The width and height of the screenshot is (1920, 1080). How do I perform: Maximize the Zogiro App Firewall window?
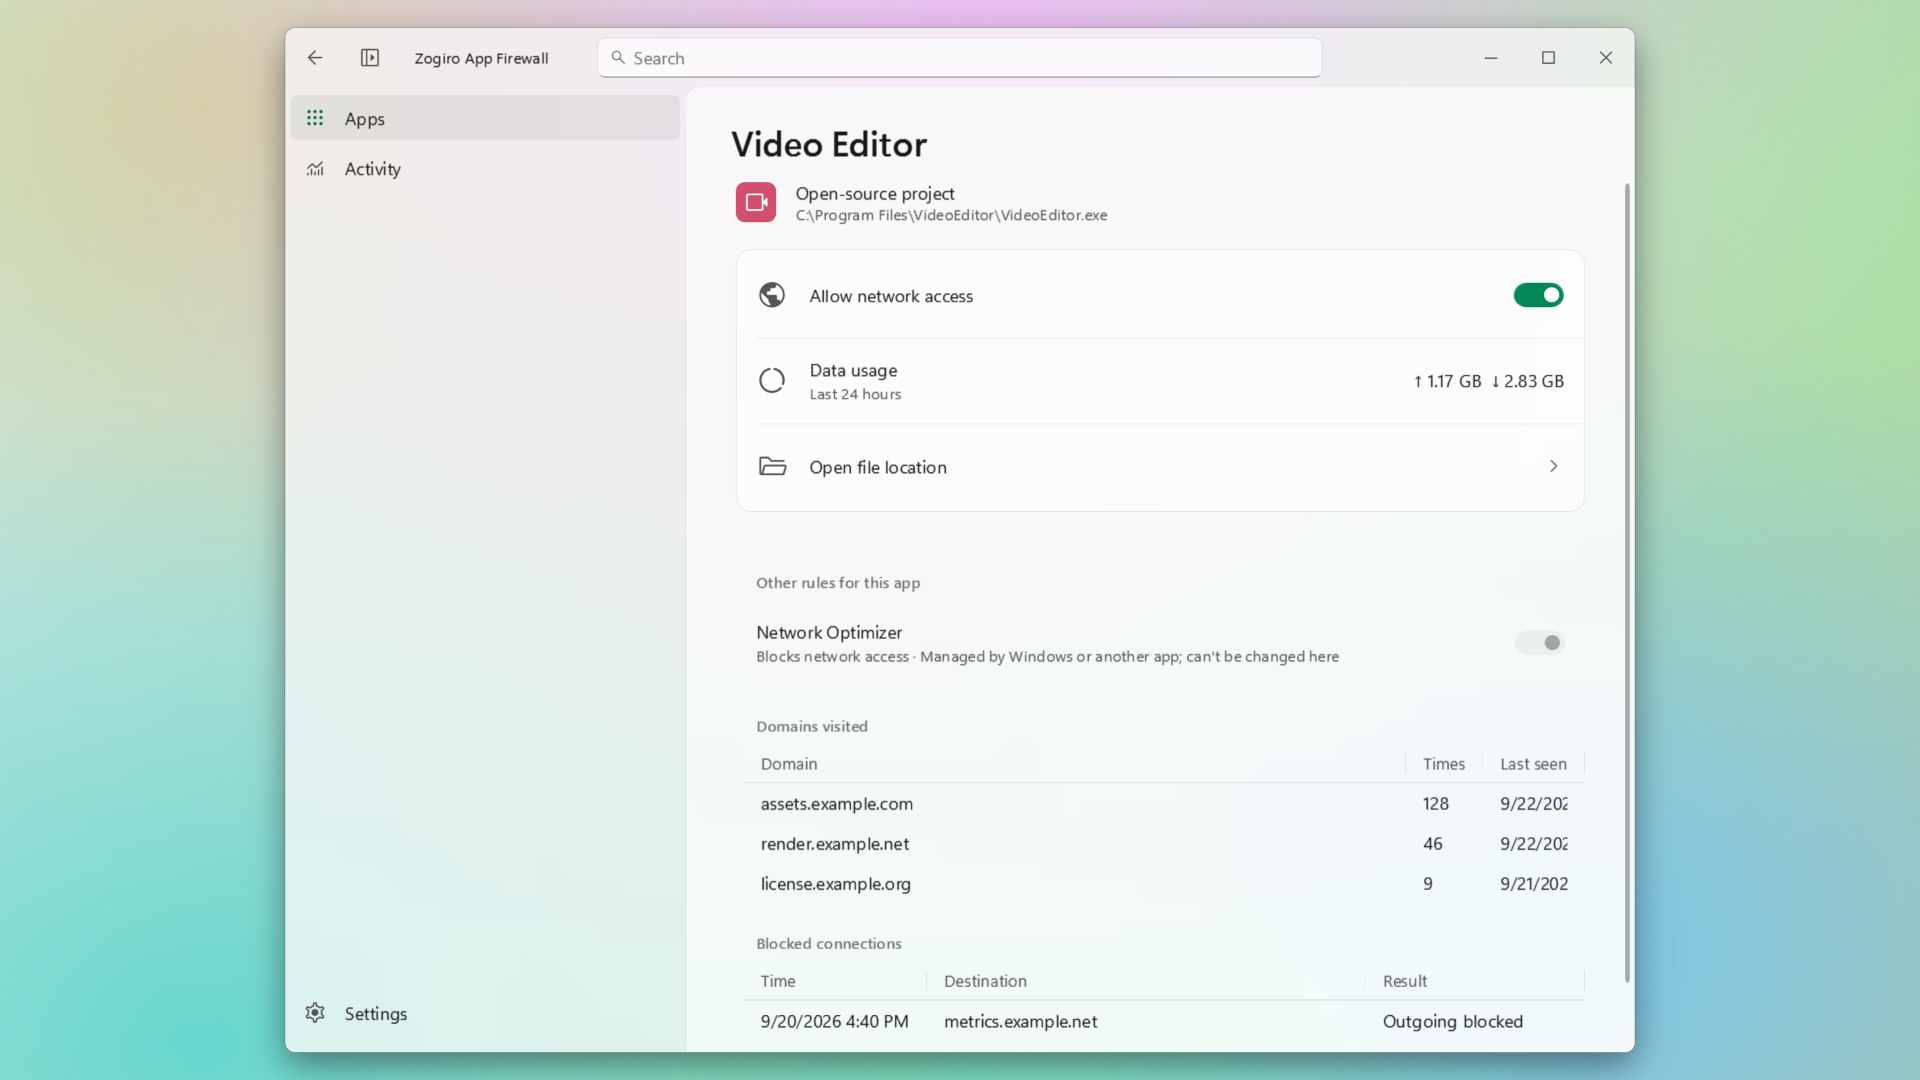click(x=1548, y=58)
